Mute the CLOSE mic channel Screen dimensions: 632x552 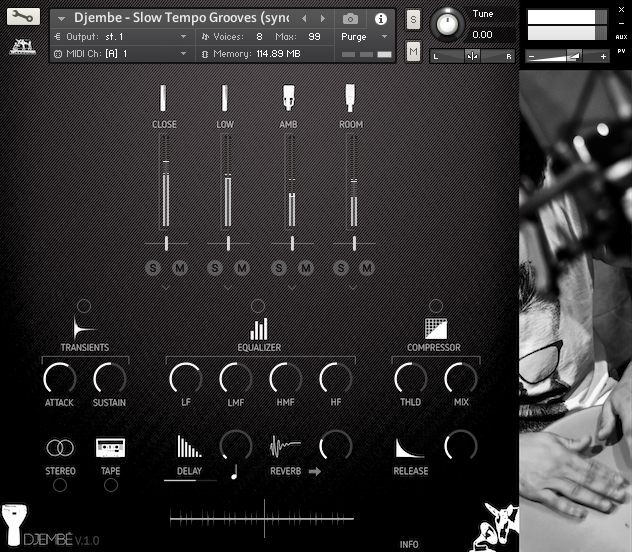point(180,268)
